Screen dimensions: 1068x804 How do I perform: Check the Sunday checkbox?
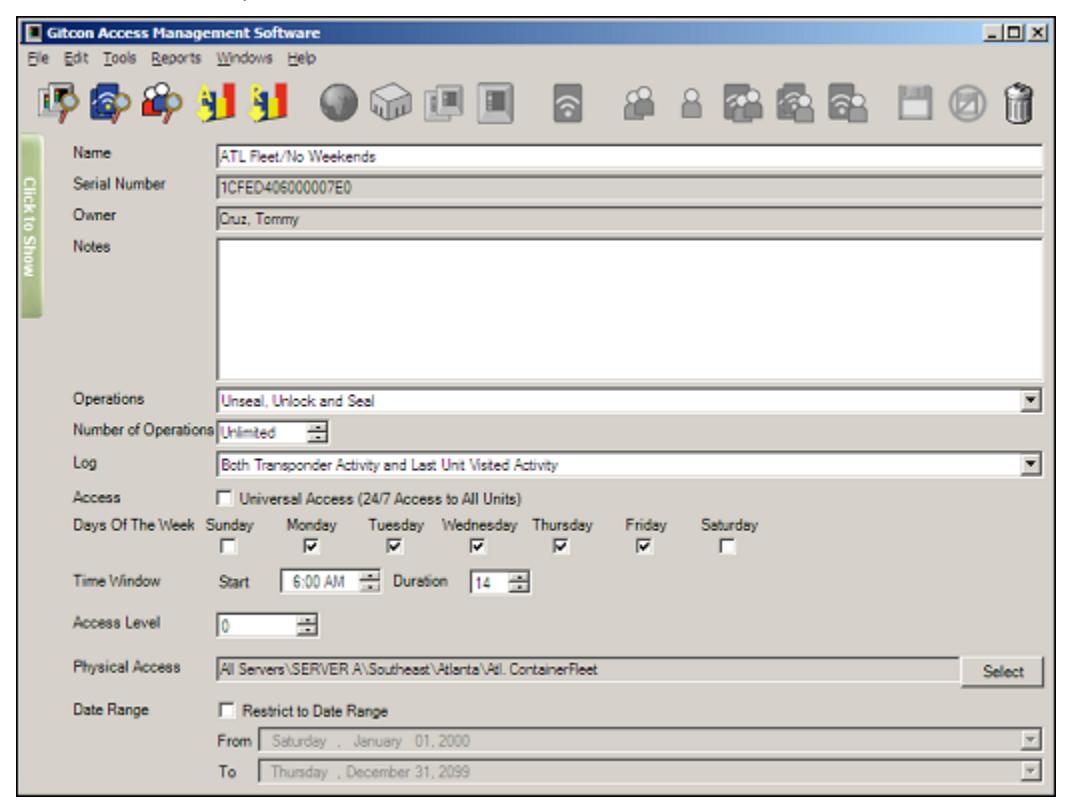[228, 546]
